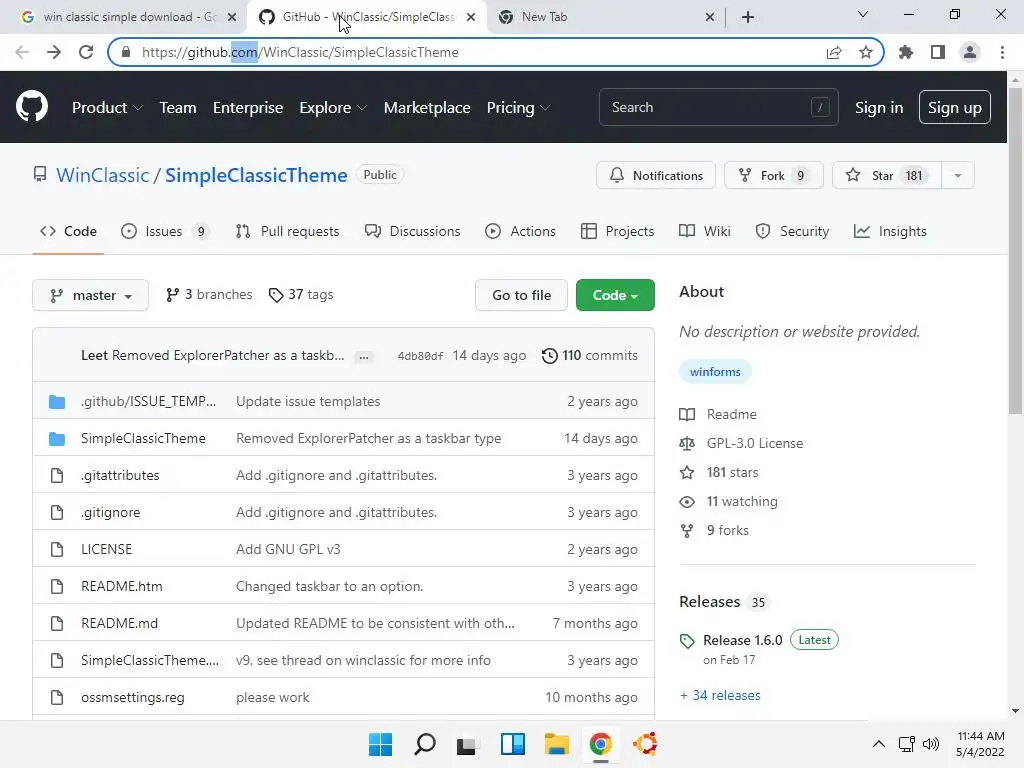The width and height of the screenshot is (1024, 768).
Task: Bookmark this page with the star icon
Action: [x=866, y=52]
